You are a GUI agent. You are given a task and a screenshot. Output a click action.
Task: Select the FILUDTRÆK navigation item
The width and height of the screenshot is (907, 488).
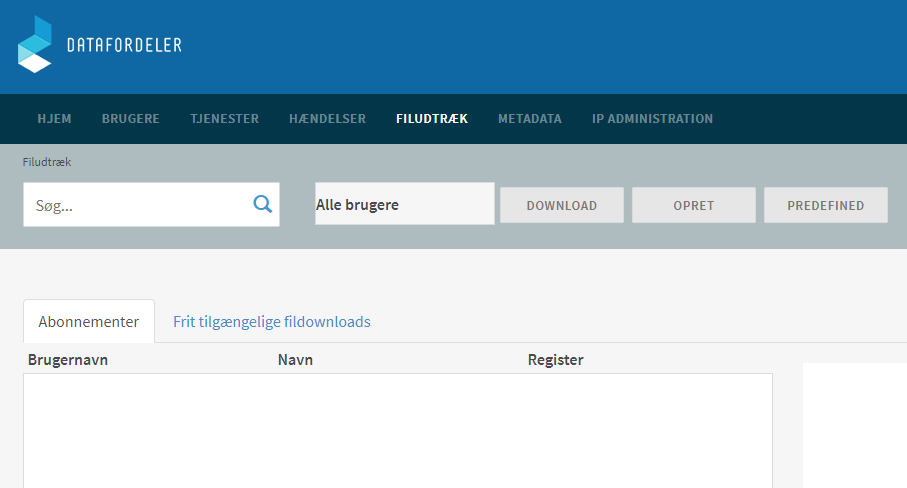point(431,119)
